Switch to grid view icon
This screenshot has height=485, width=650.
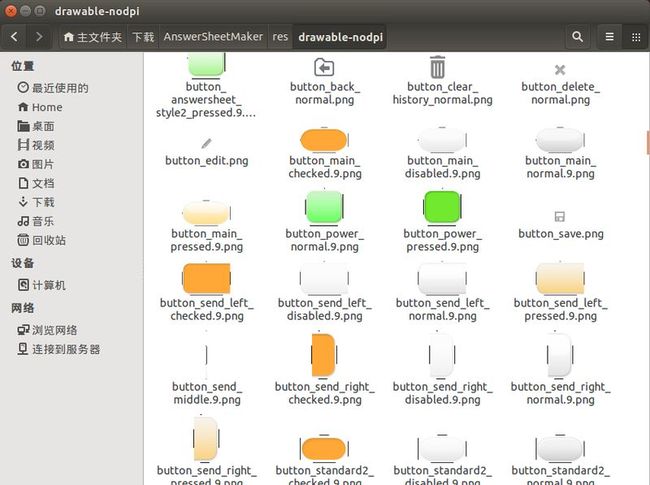point(636,37)
